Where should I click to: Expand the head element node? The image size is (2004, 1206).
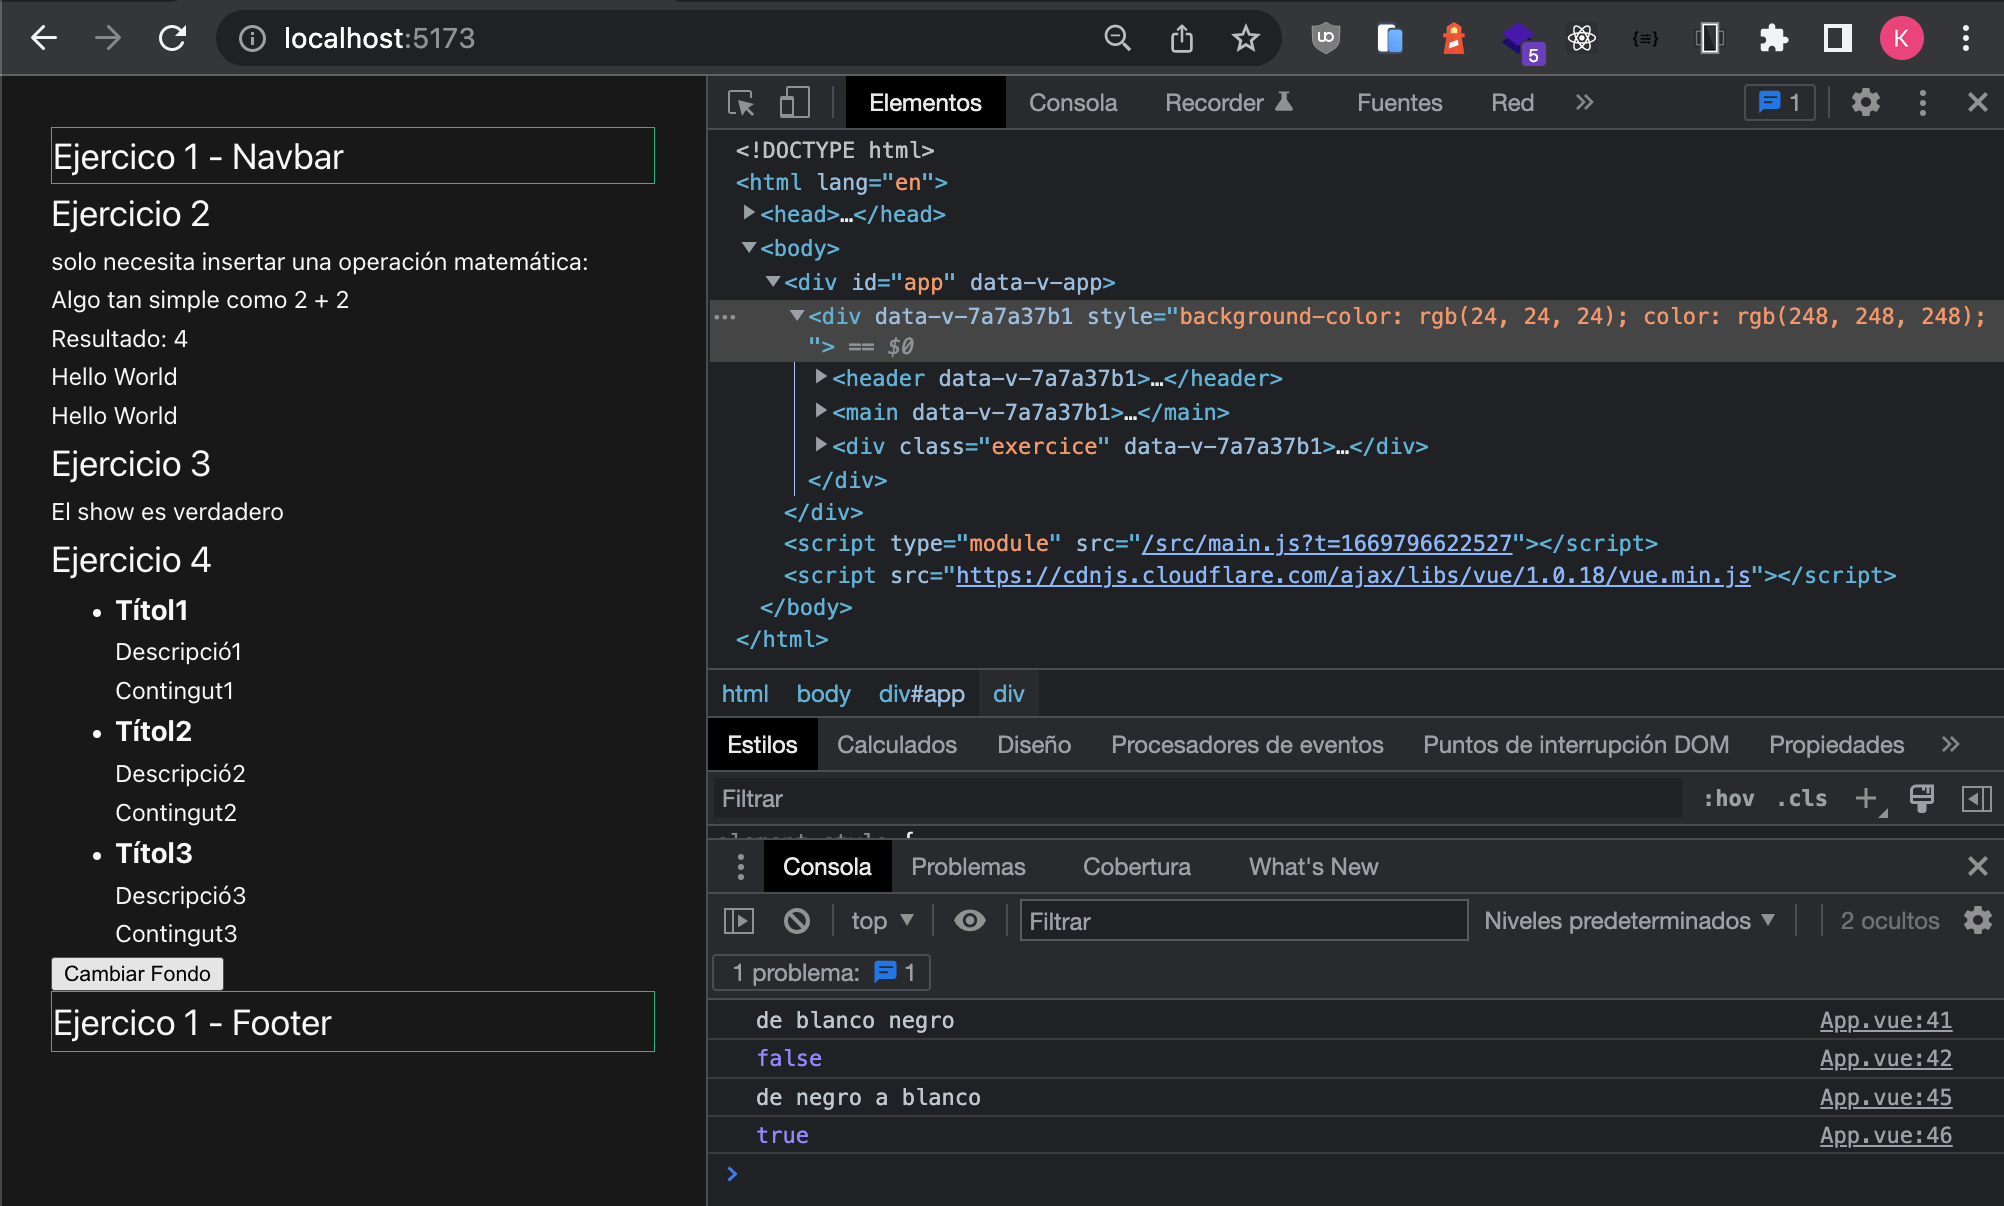tap(748, 213)
